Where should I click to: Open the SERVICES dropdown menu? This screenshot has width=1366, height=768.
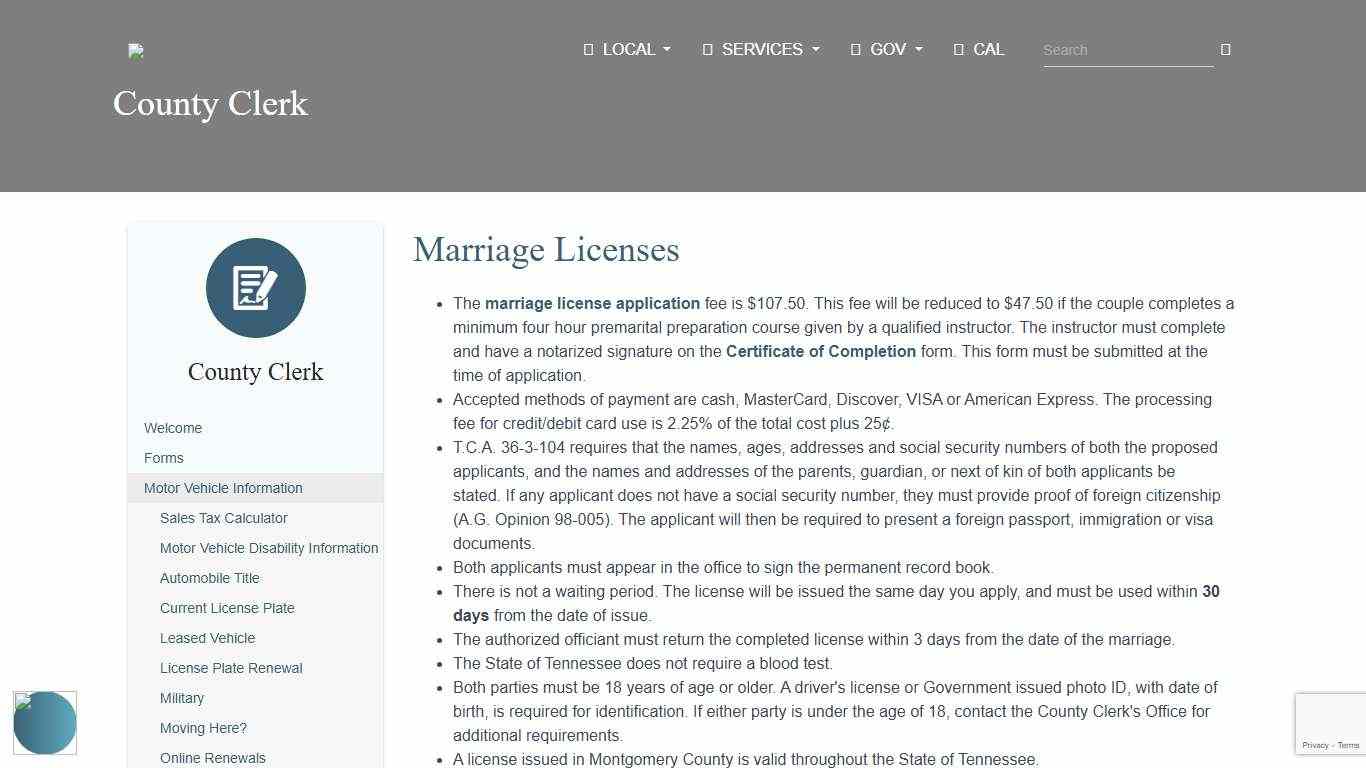761,49
